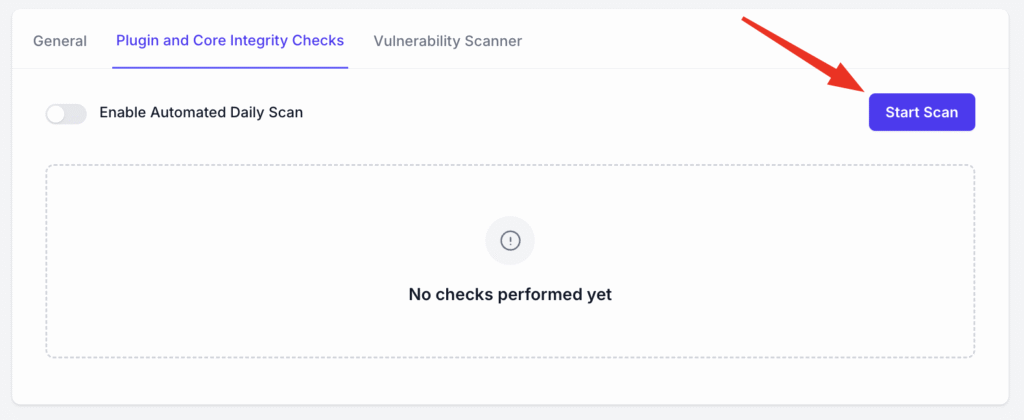Click the empty-state message heading
1024x420 pixels.
(x=510, y=295)
